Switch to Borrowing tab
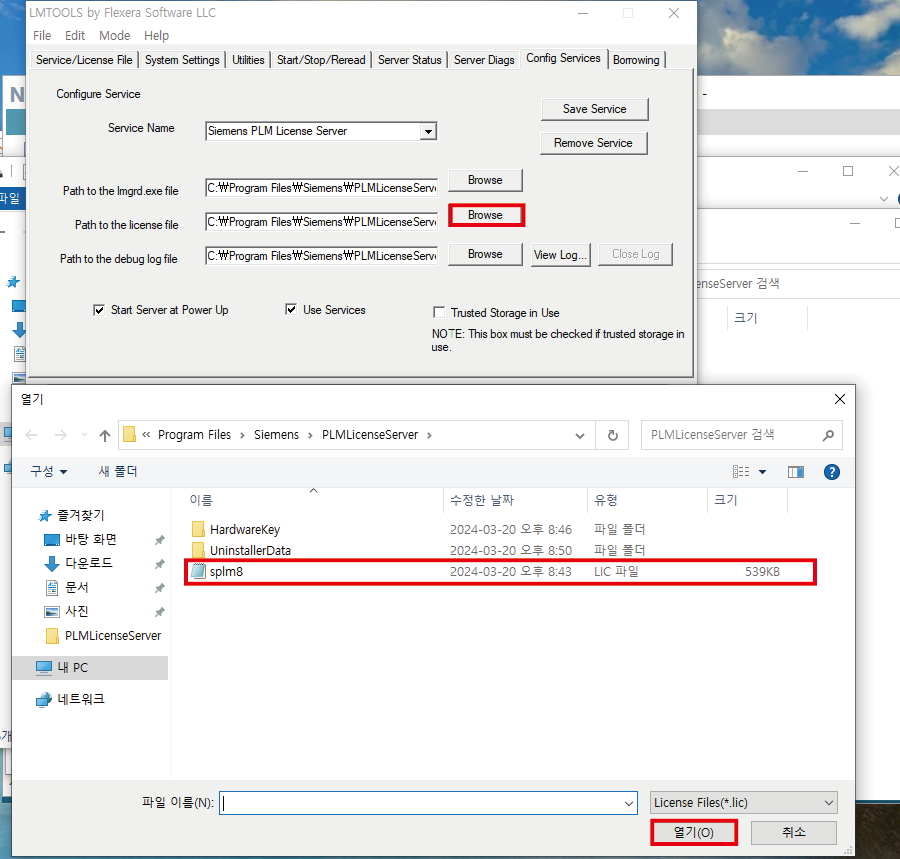This screenshot has width=900, height=859. point(636,60)
